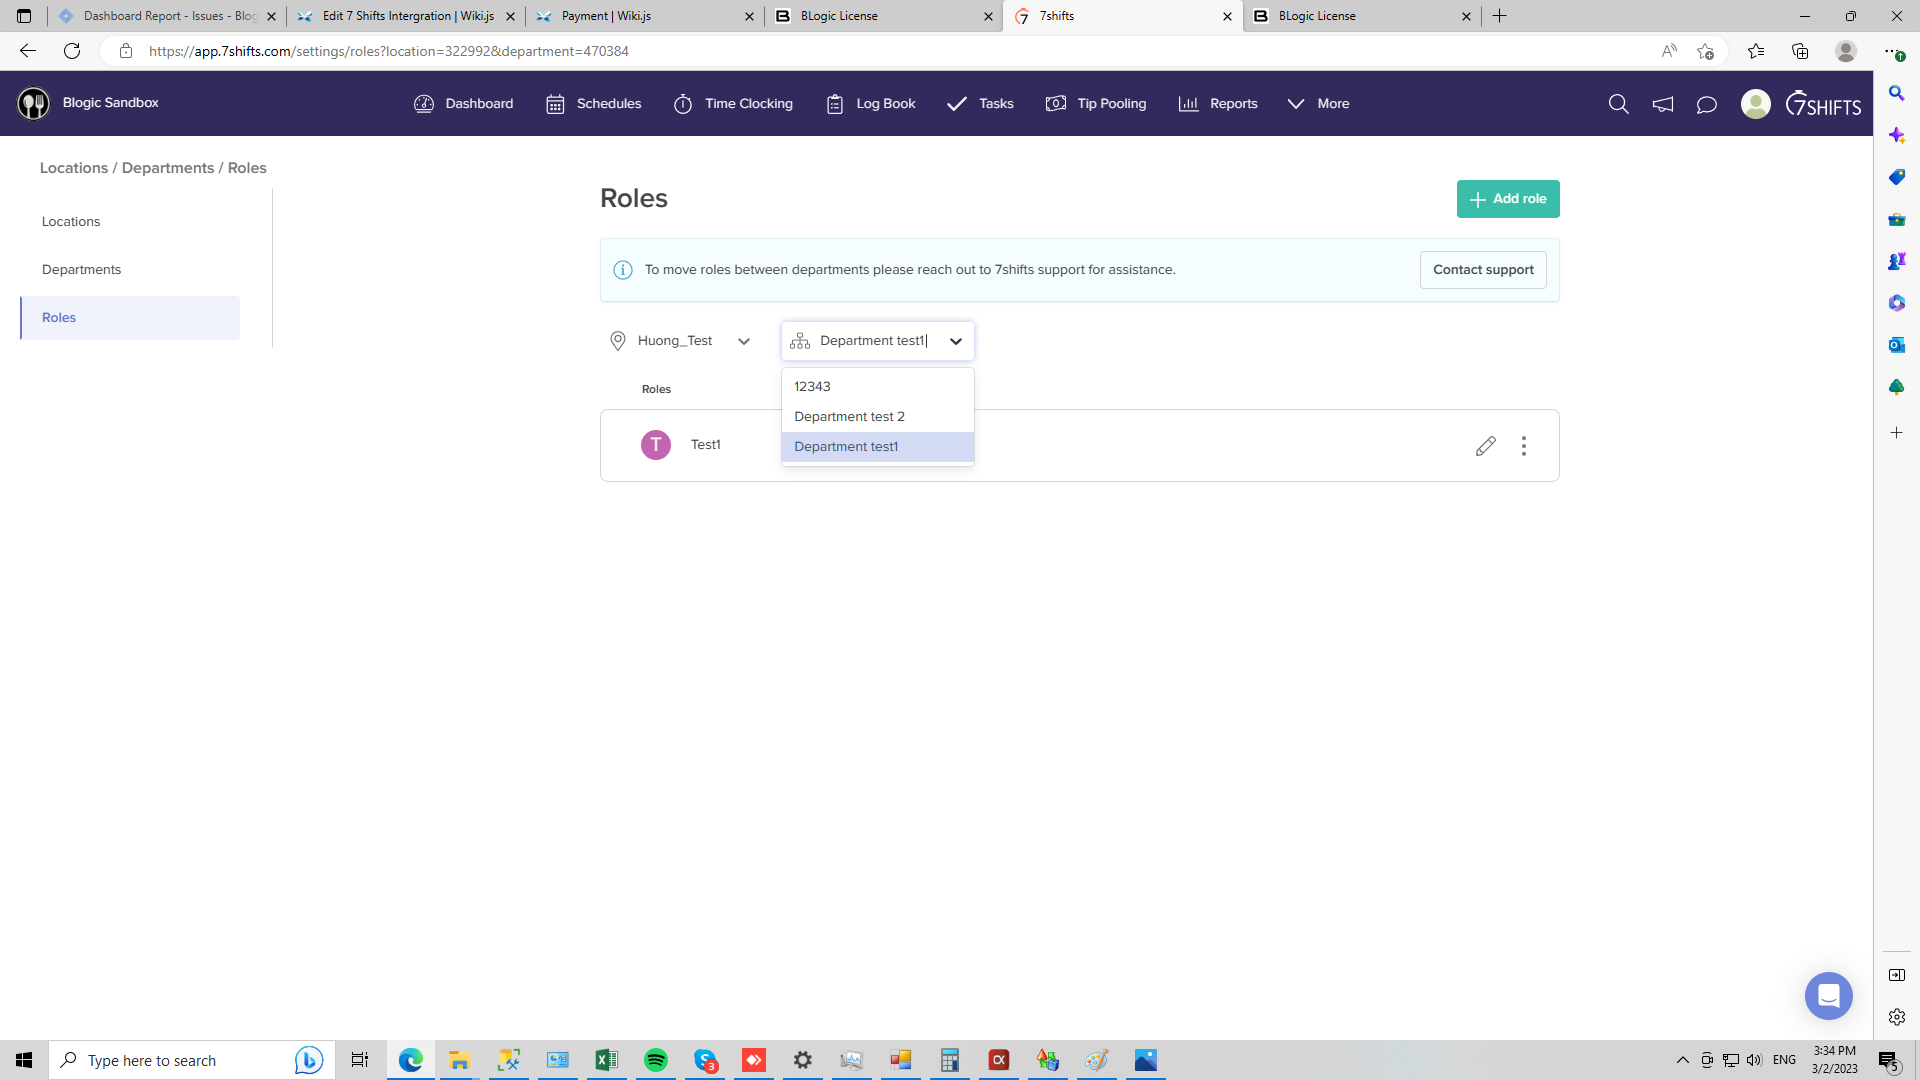The image size is (1920, 1080).
Task: Expand the More navigation menu
Action: click(1318, 104)
